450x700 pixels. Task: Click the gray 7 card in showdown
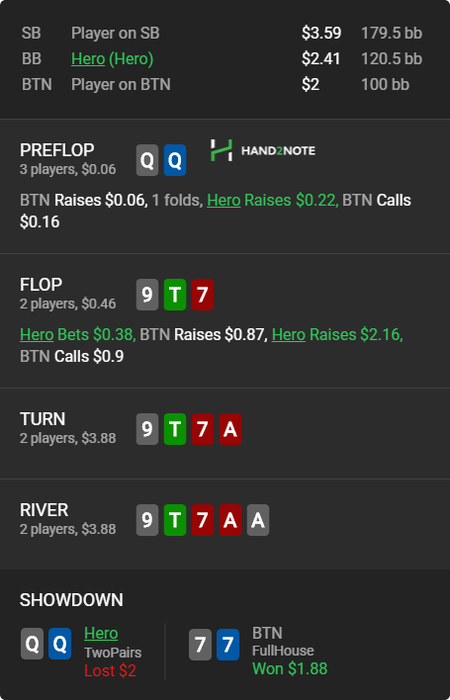(x=200, y=644)
